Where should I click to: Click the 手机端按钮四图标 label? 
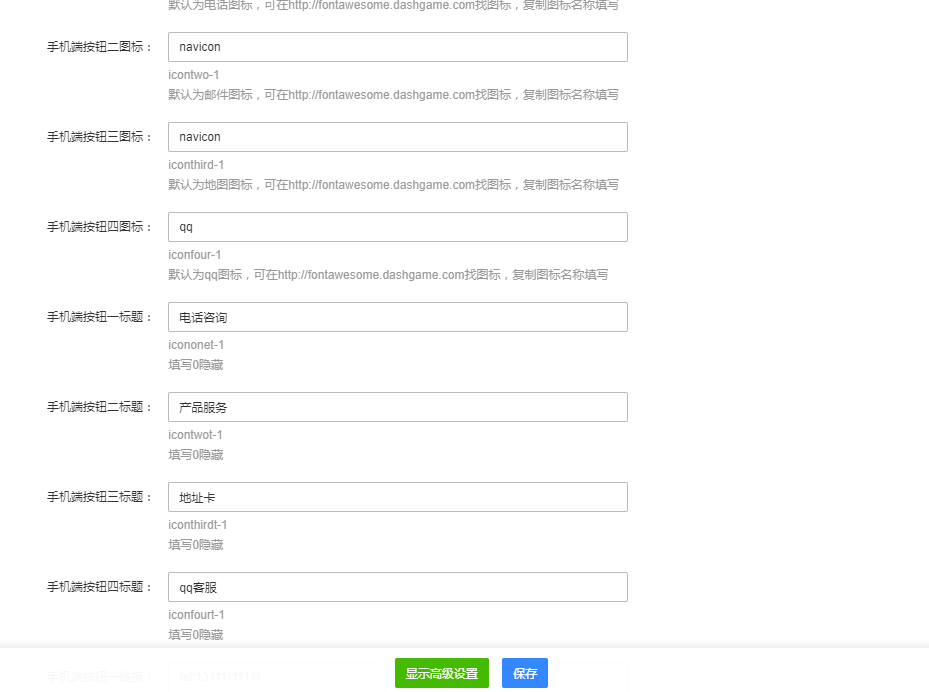point(100,227)
